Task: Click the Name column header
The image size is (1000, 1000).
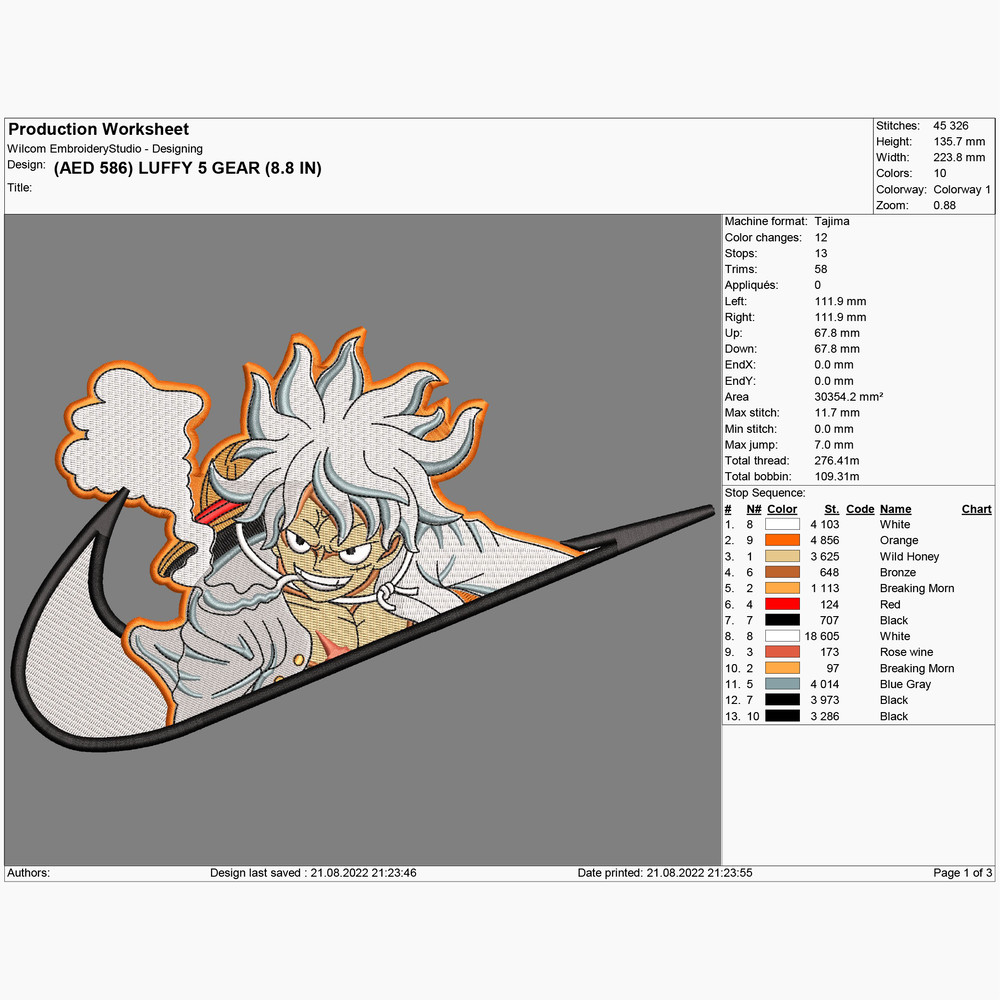Action: point(895,509)
